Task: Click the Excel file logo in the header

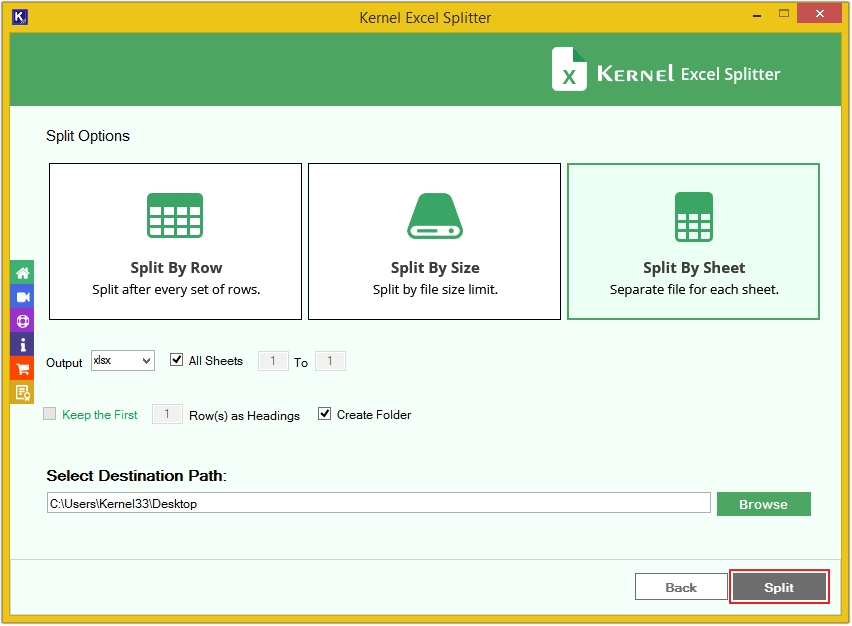Action: pos(569,69)
